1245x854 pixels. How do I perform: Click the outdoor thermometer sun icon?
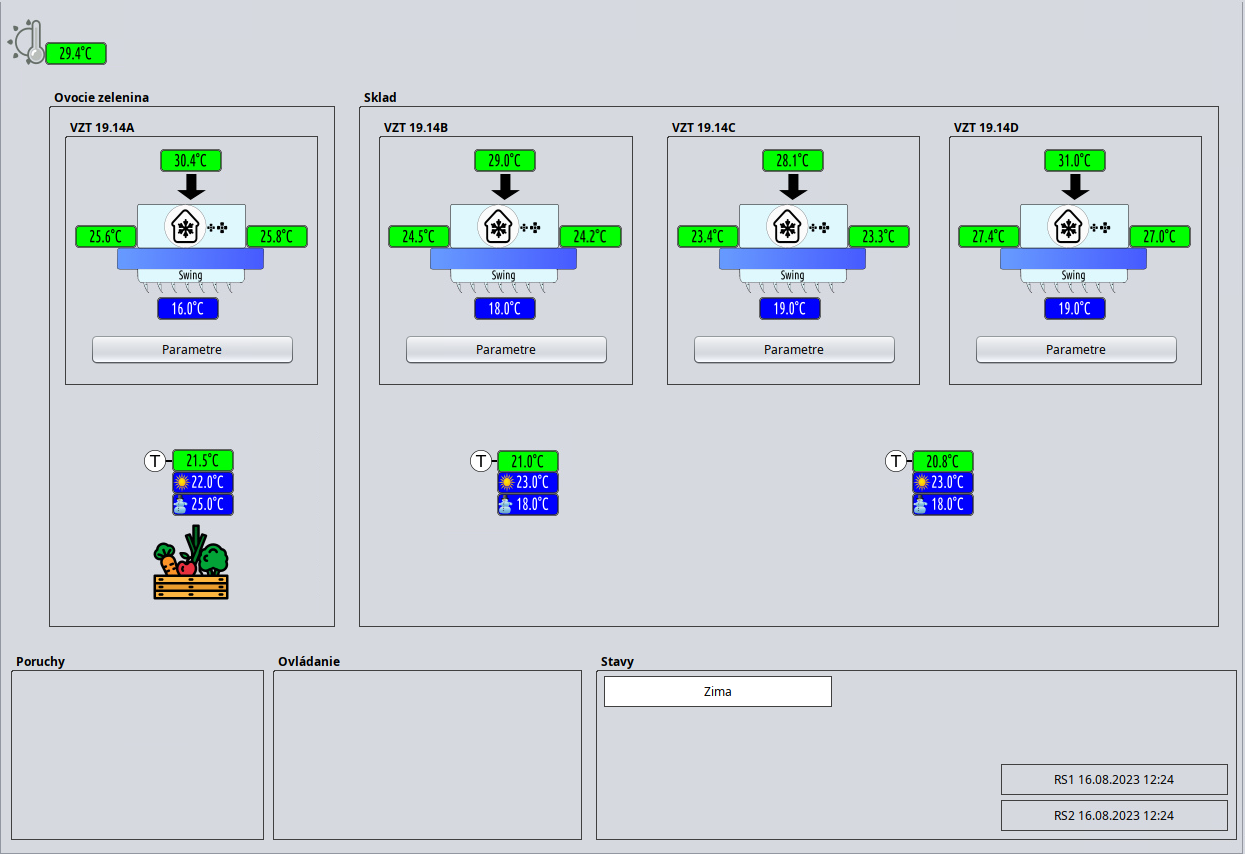click(x=26, y=43)
